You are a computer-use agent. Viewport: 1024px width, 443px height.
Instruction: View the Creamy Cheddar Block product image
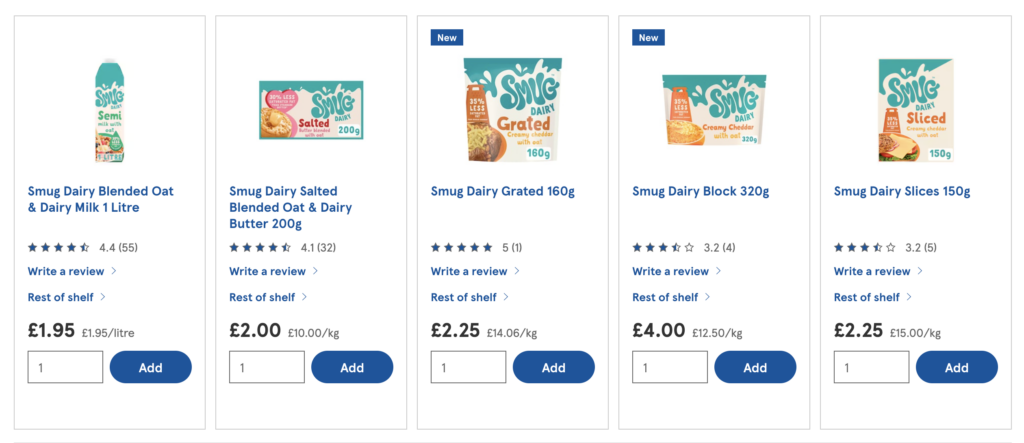coord(714,110)
